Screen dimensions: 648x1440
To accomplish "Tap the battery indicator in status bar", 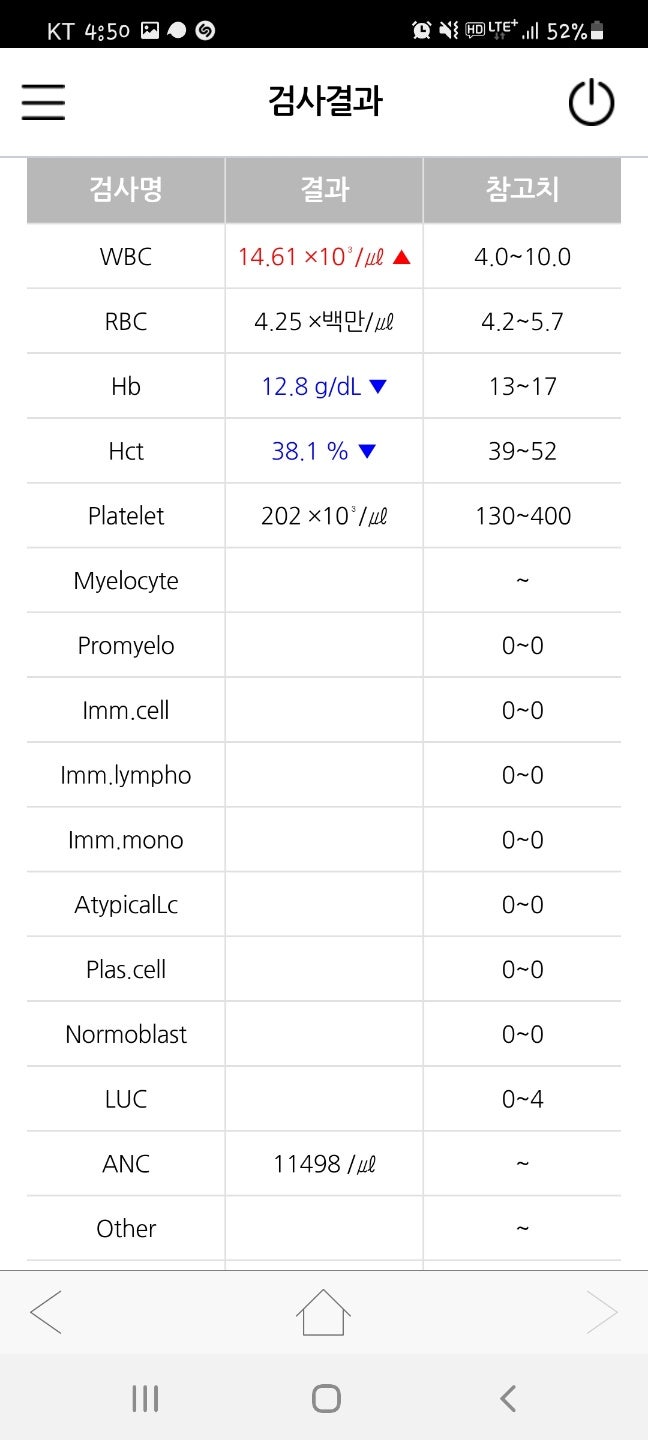I will click(x=597, y=31).
